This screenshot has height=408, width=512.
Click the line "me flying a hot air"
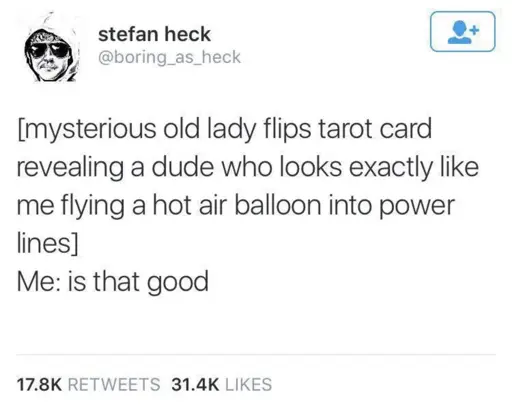236,206
